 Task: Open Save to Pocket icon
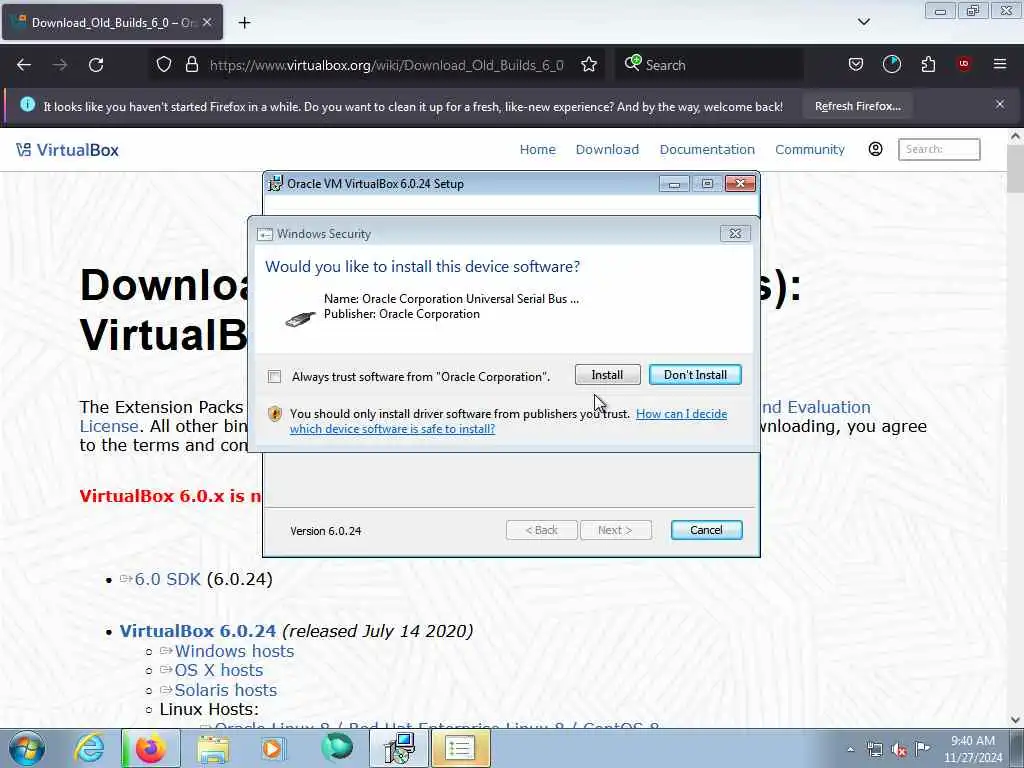(x=856, y=64)
